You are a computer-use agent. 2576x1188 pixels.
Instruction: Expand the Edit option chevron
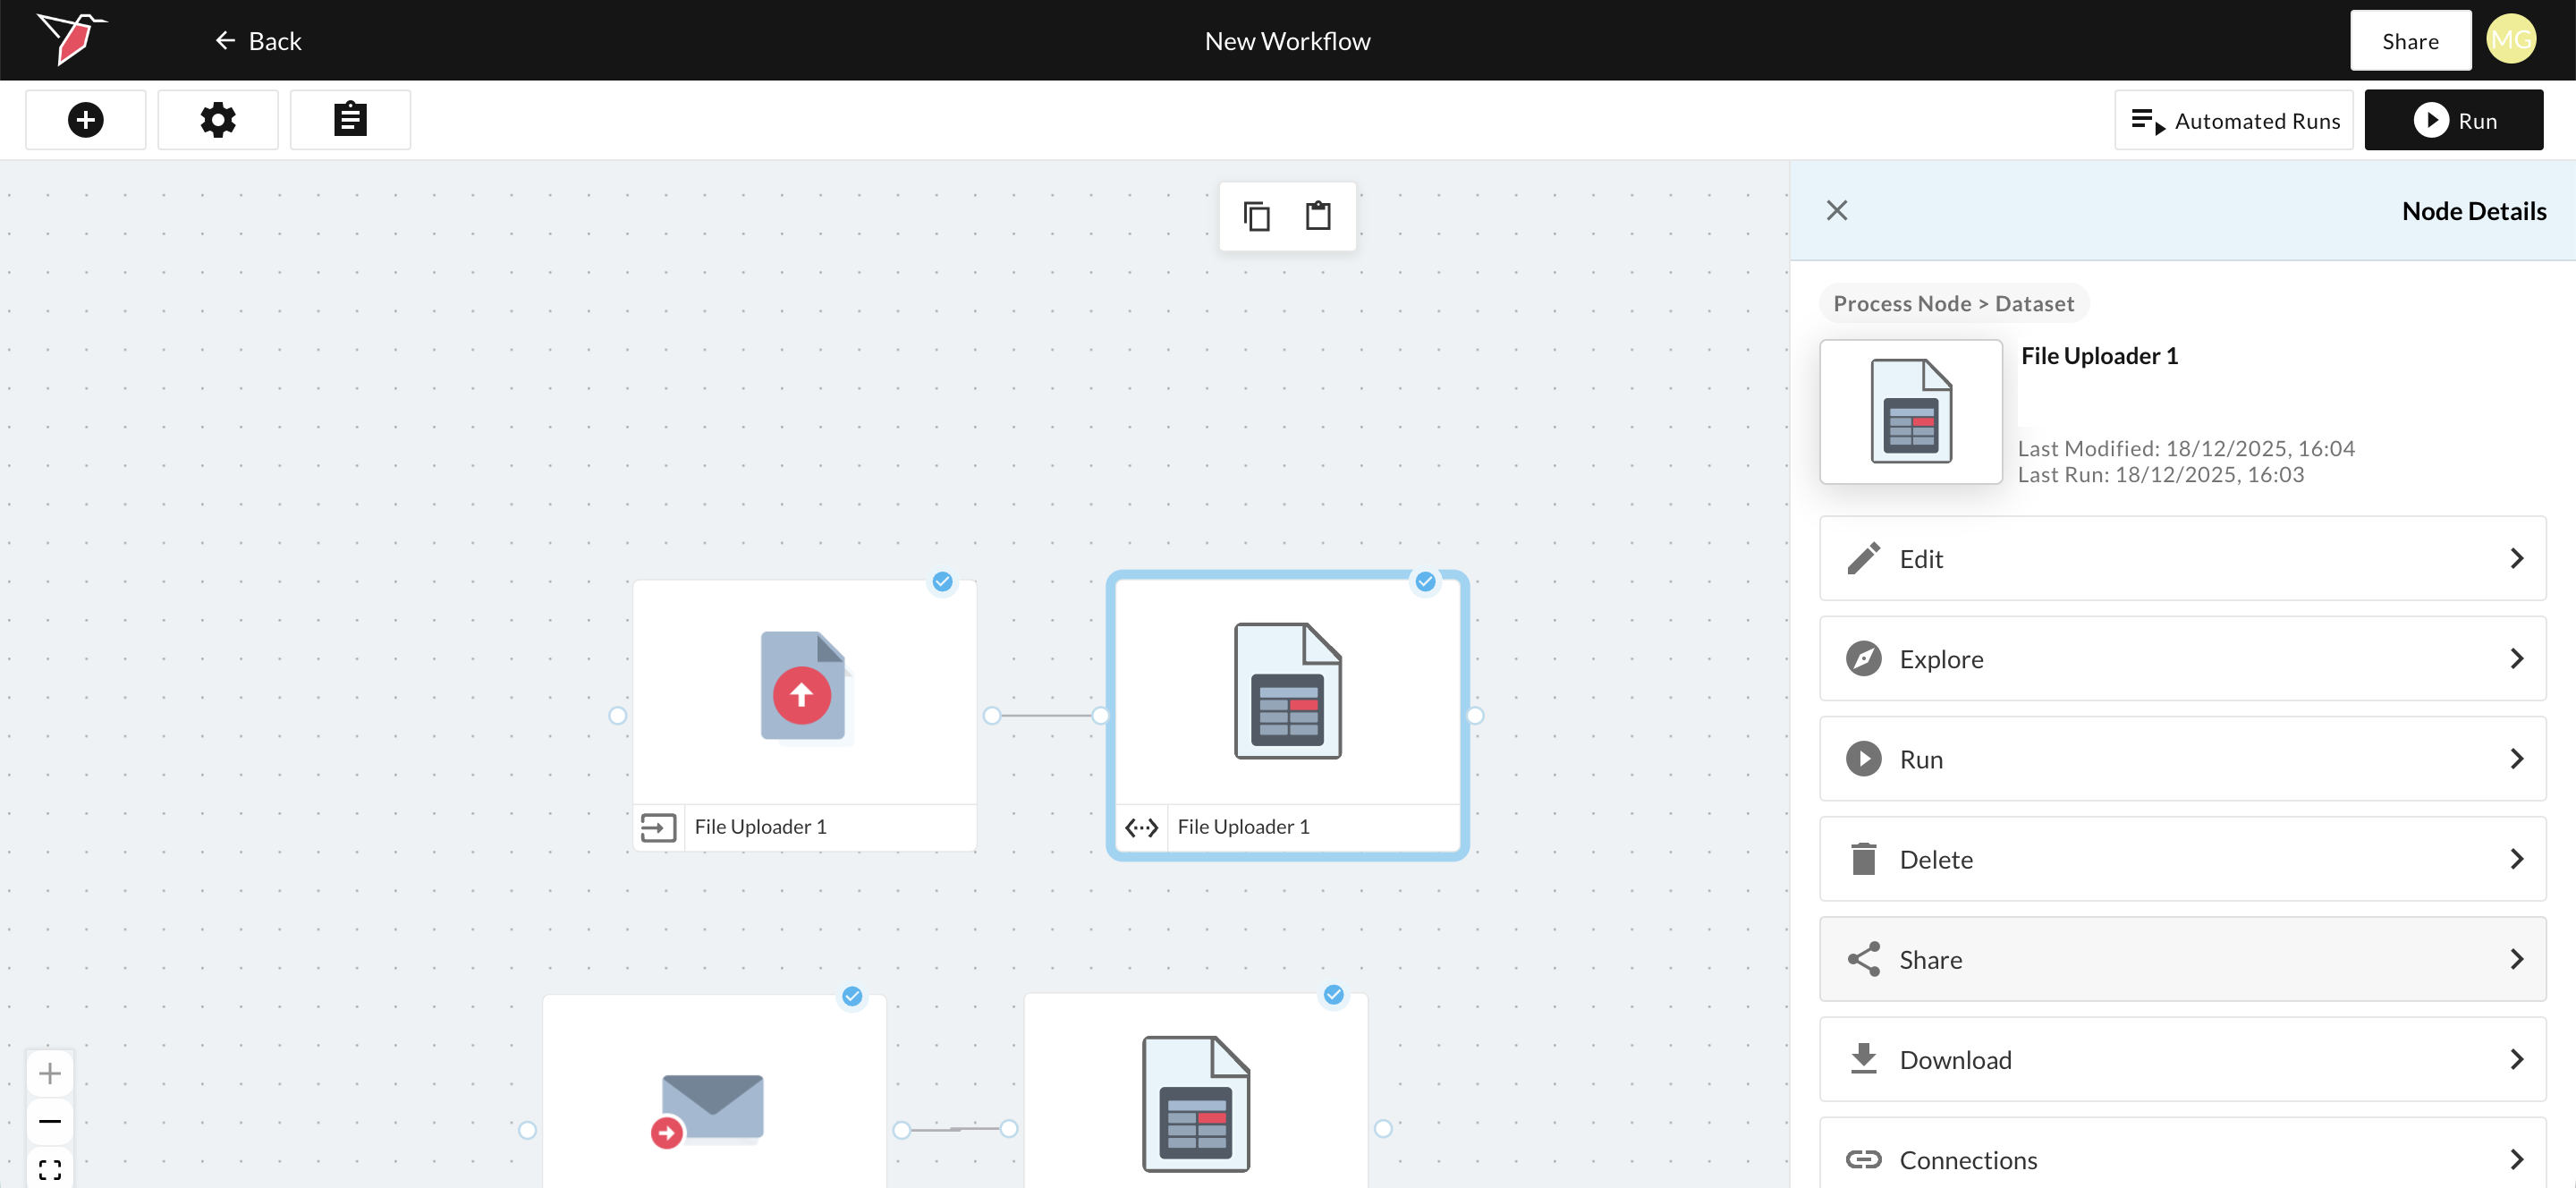pyautogui.click(x=2516, y=559)
